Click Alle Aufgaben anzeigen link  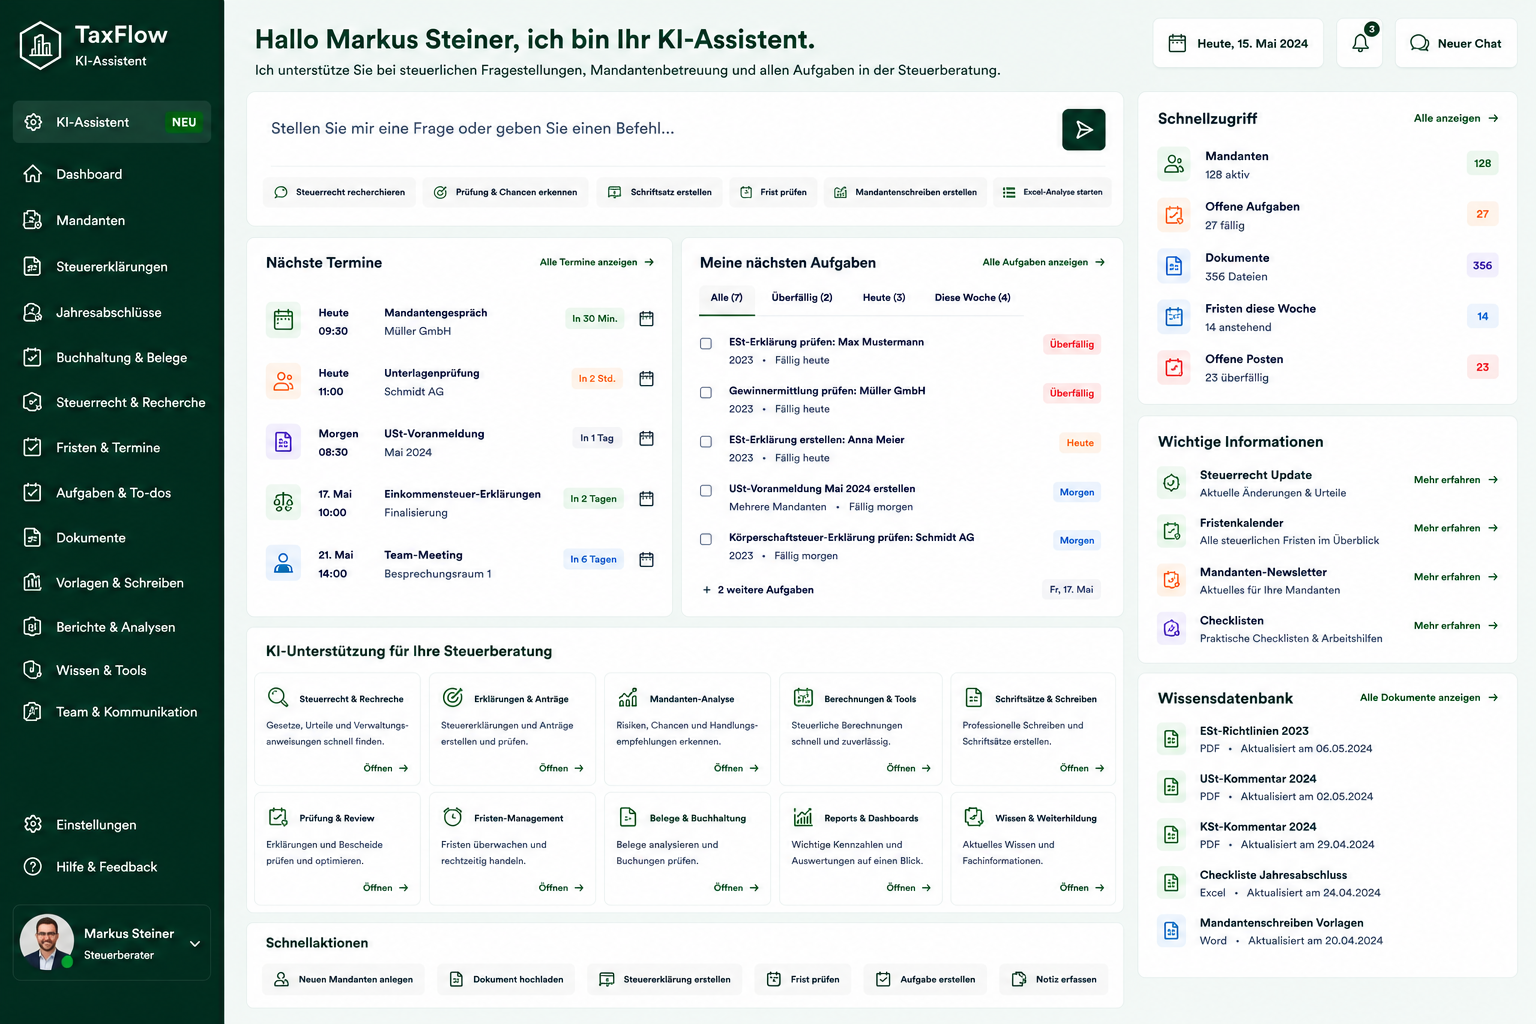(1044, 262)
